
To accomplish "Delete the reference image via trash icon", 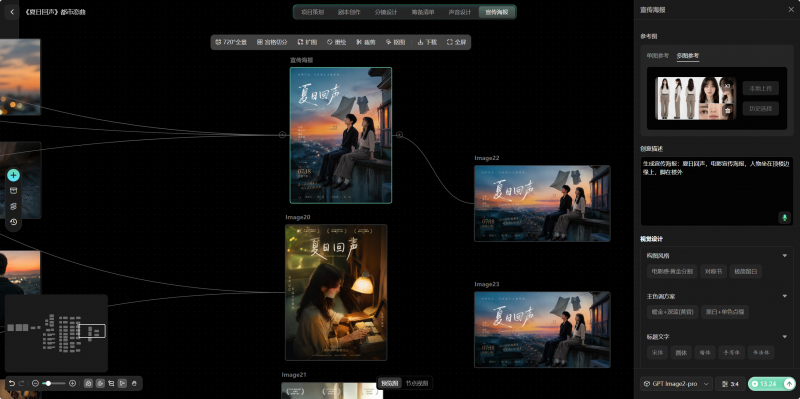I will tap(728, 110).
